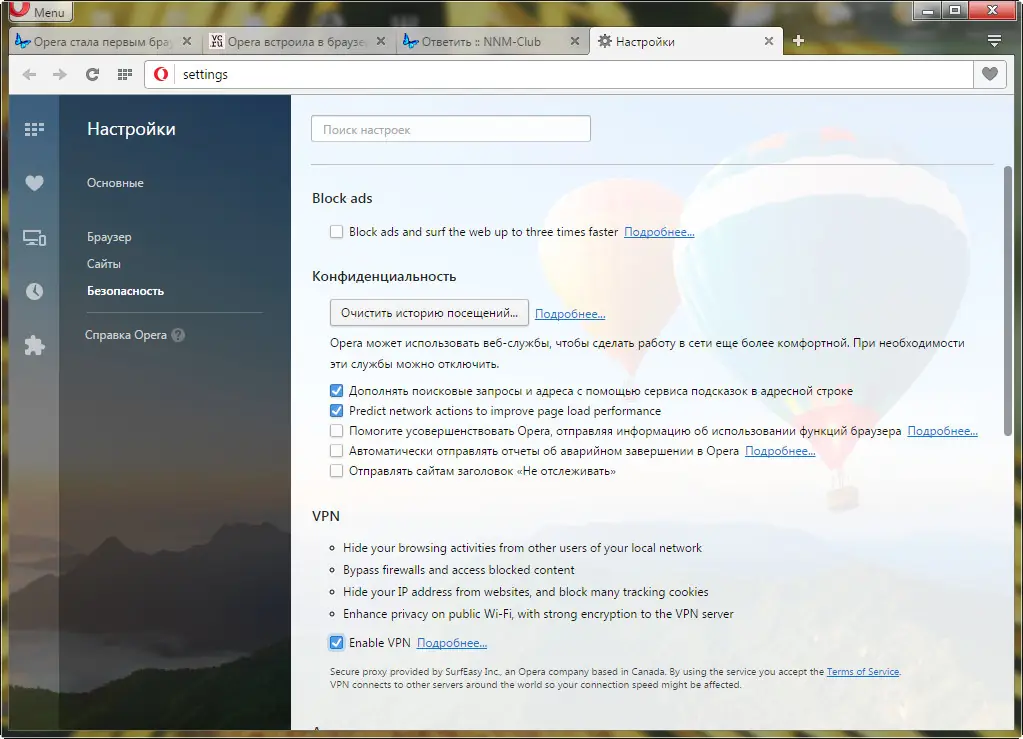Open Extensions from the sidebar puzzle icon
The image size is (1023, 739).
click(x=35, y=345)
